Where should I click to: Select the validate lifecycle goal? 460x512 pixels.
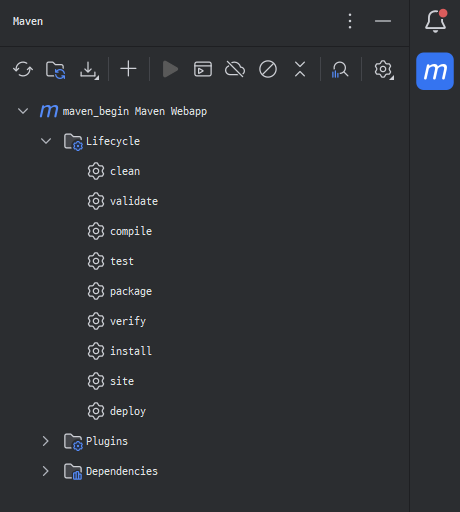[134, 201]
